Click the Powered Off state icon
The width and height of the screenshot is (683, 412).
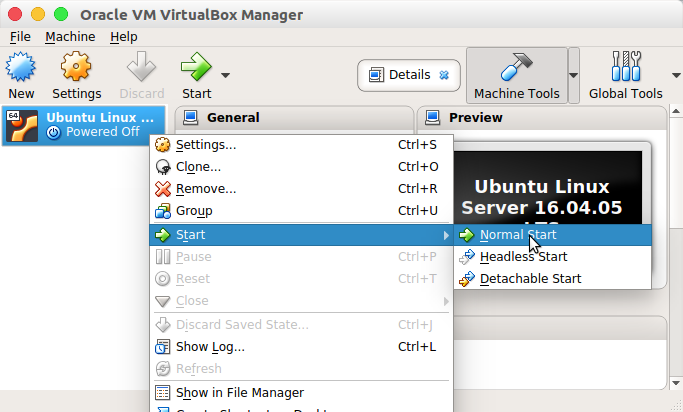coord(54,132)
